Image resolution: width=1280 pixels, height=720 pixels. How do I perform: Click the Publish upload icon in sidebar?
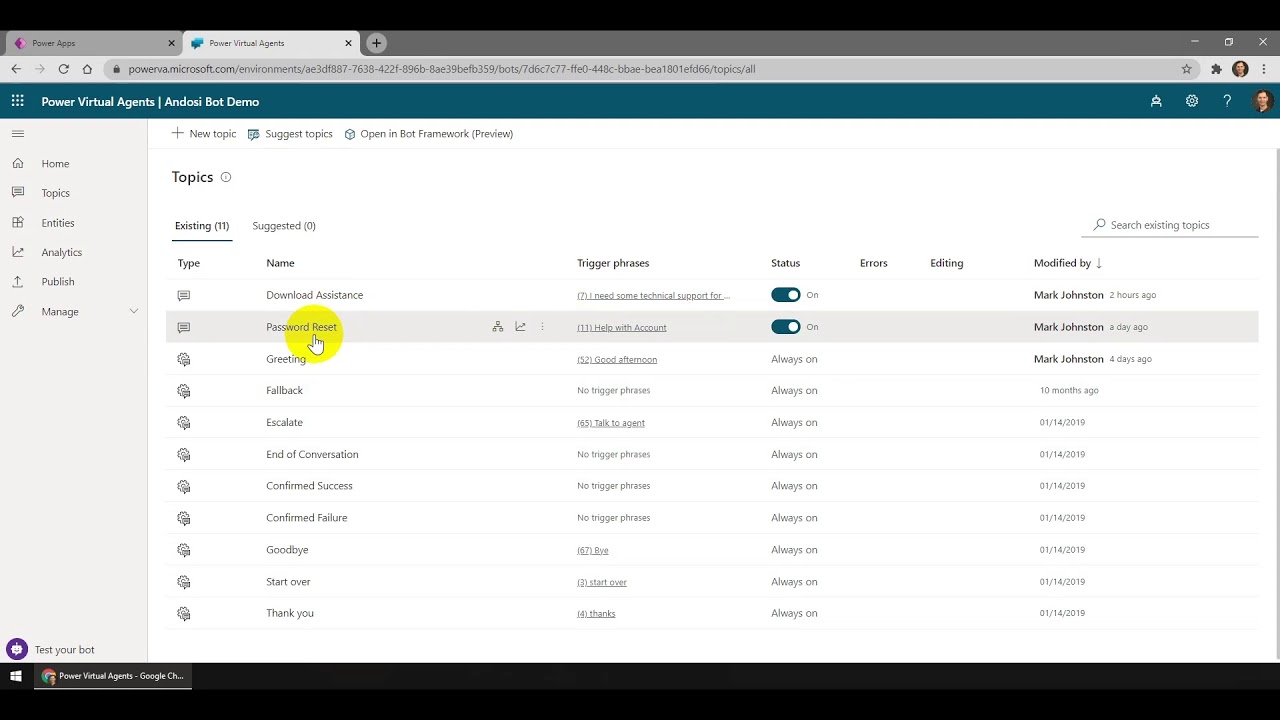pyautogui.click(x=17, y=281)
